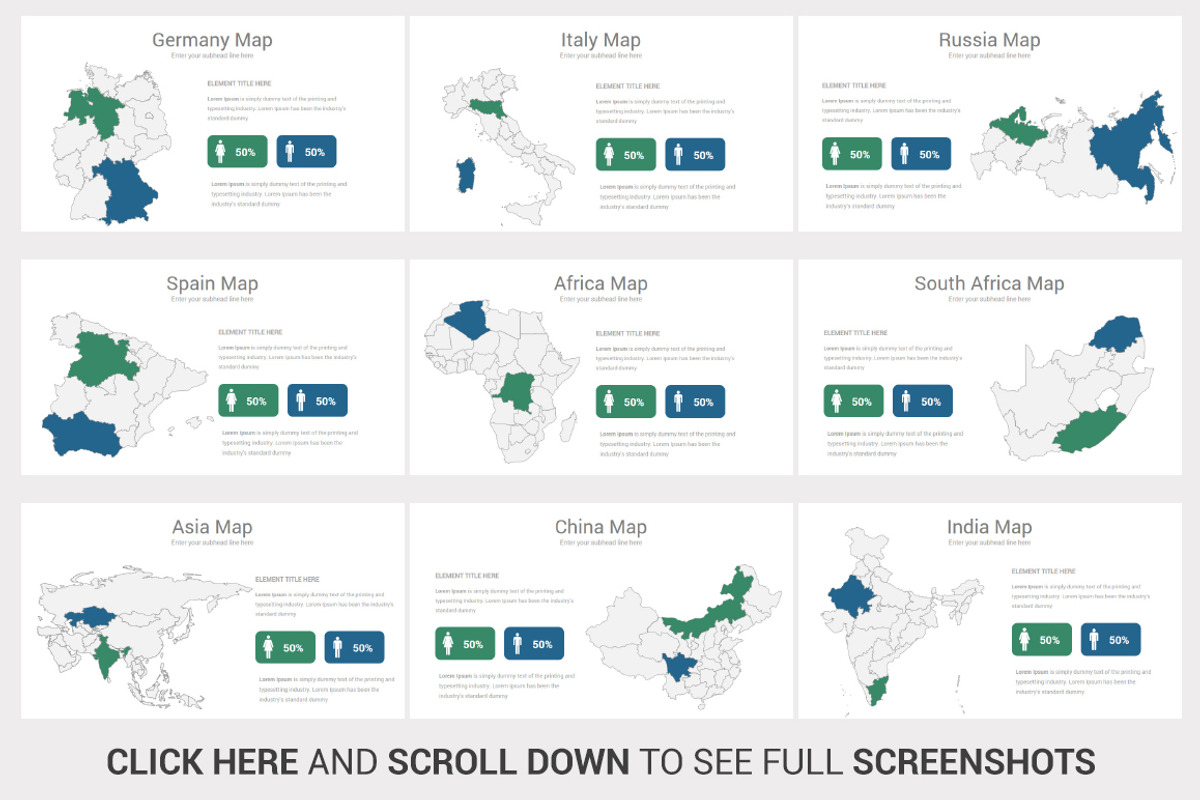Click the male icon on Italy Map slide
Screen dimensions: 1200x800
click(x=678, y=155)
